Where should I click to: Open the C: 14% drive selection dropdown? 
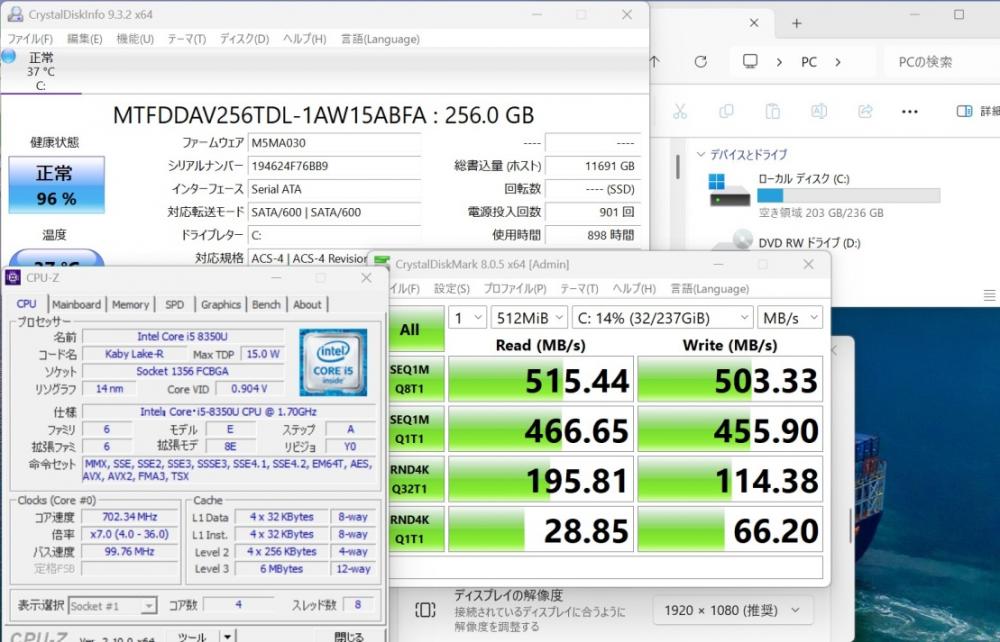point(662,317)
